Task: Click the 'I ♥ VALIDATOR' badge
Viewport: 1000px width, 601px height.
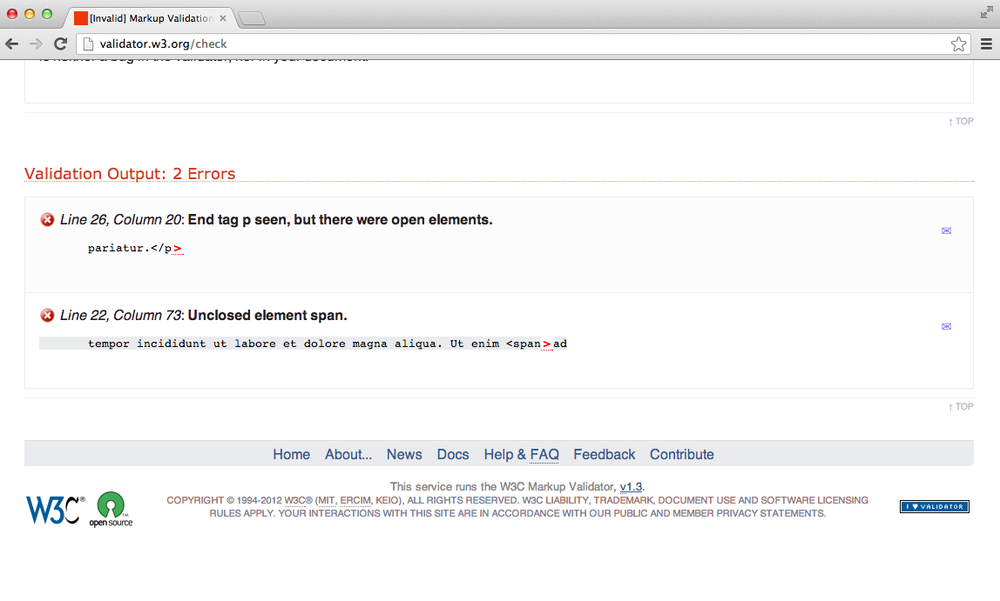Action: click(934, 506)
